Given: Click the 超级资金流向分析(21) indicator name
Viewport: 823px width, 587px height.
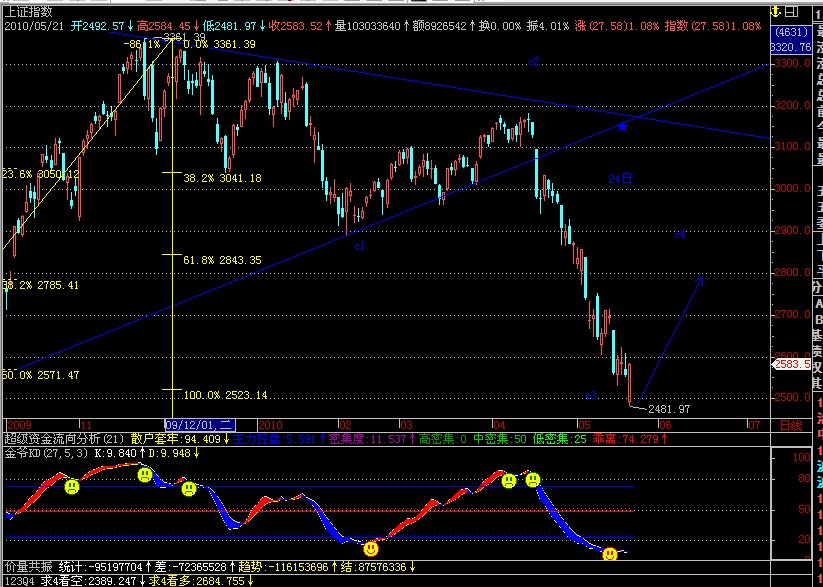Looking at the screenshot, I should pos(64,439).
